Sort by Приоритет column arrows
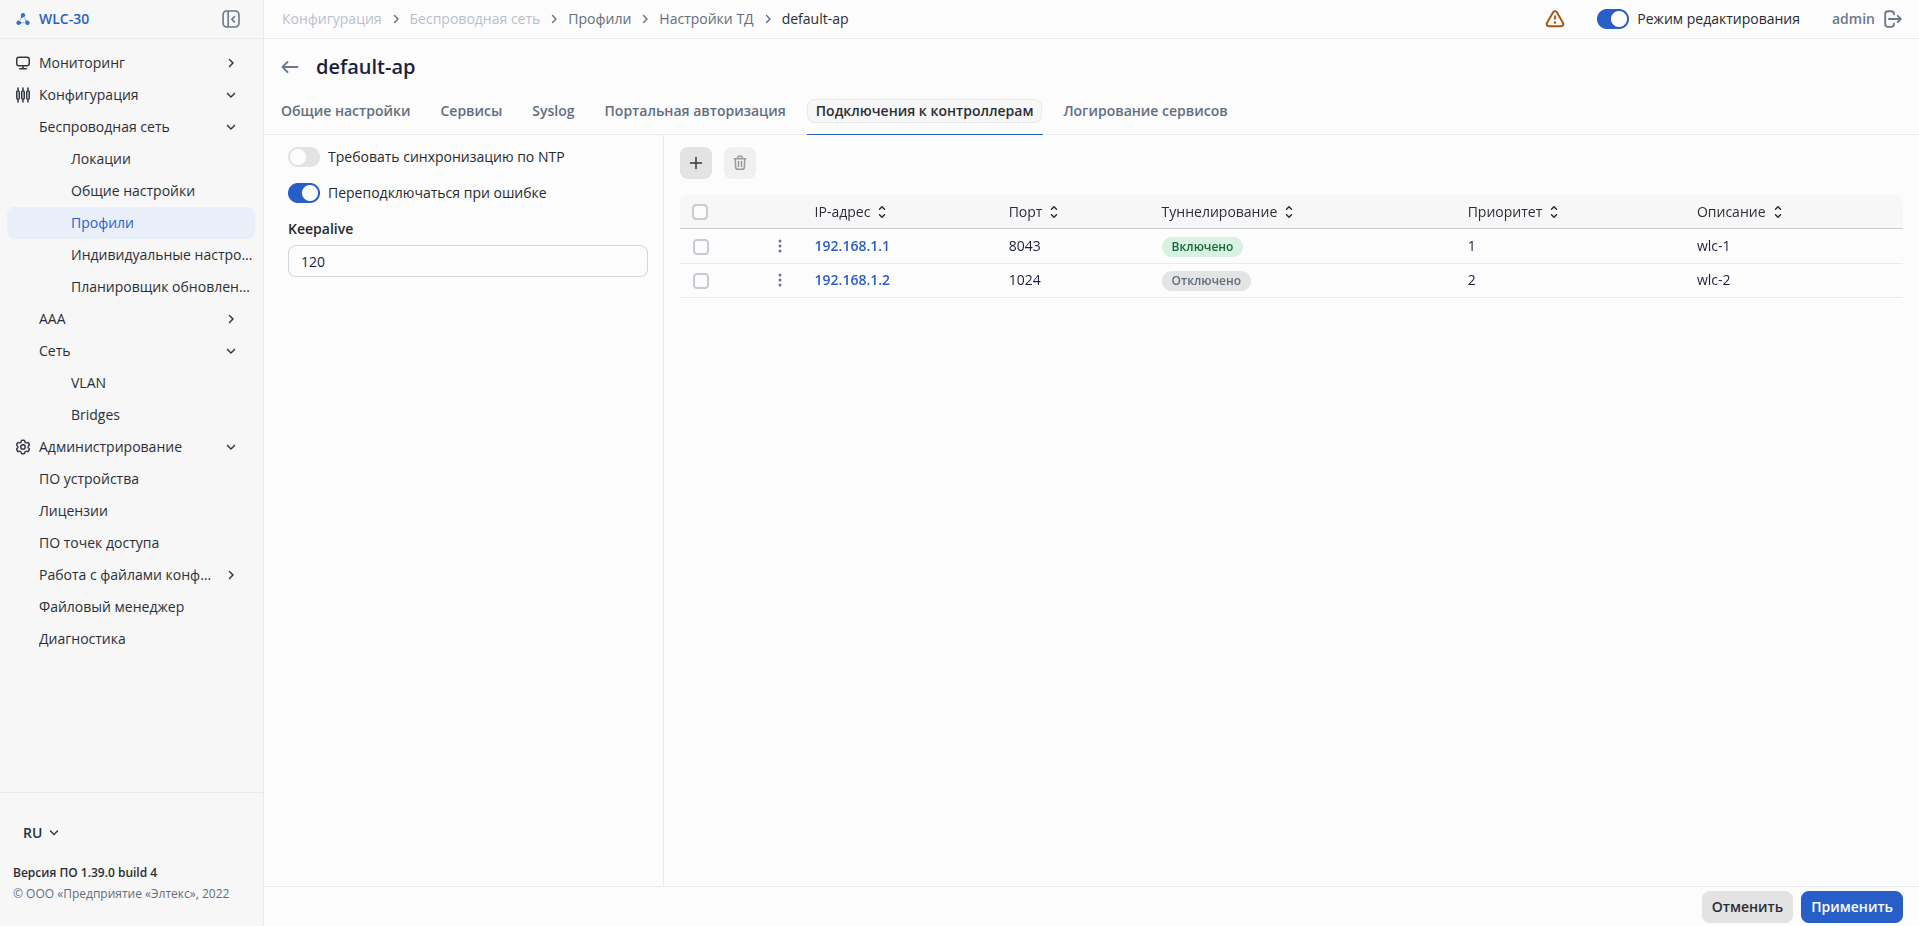Viewport: 1919px width, 926px height. [x=1554, y=212]
